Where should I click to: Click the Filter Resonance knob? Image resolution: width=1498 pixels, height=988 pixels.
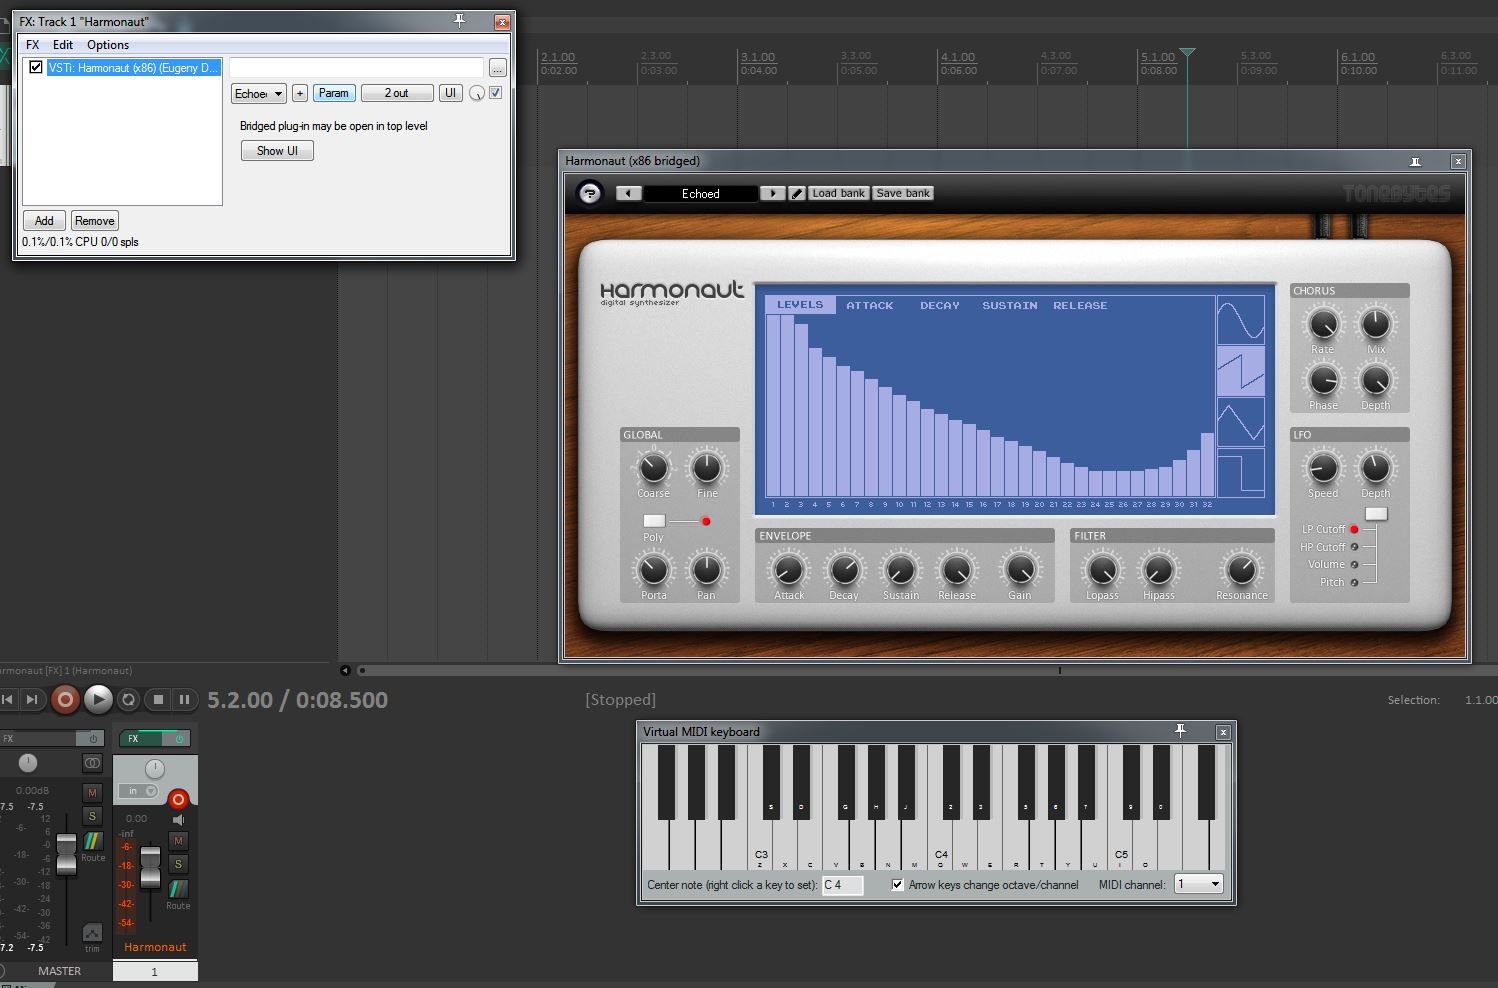[x=1240, y=569]
